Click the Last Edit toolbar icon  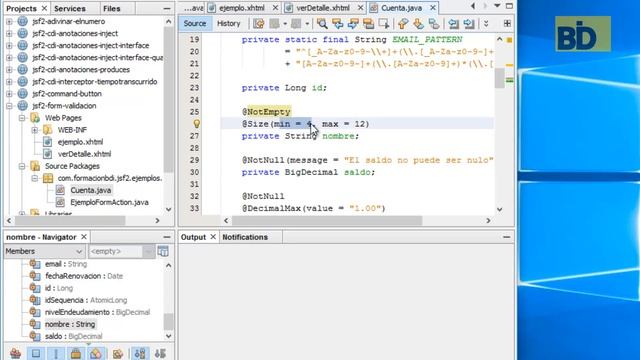coord(259,24)
